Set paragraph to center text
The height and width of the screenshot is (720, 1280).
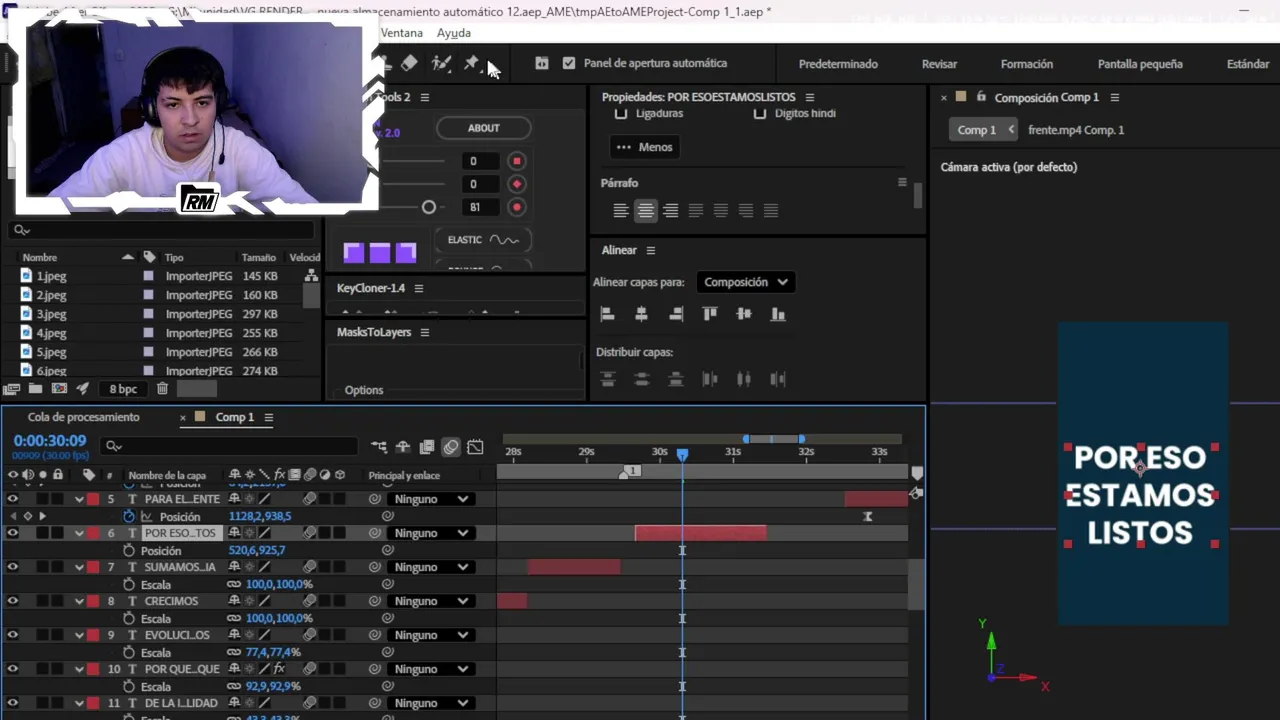[646, 211]
